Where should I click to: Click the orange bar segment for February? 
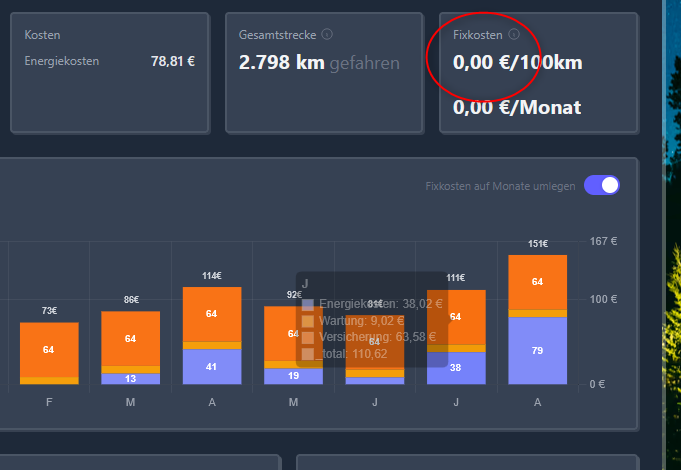point(49,350)
